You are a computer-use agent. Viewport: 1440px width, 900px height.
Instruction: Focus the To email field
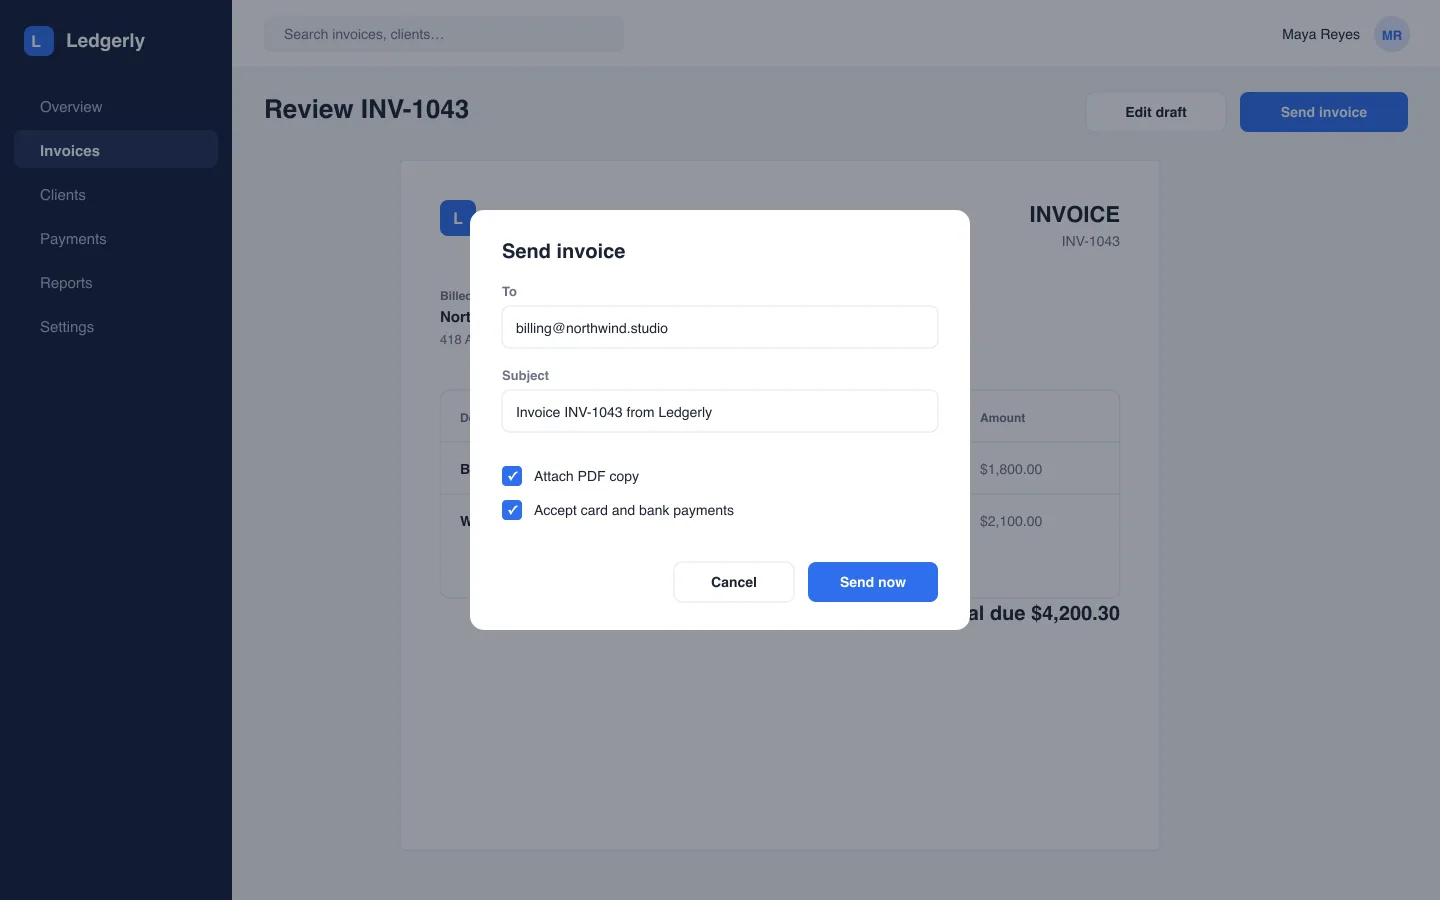click(720, 327)
